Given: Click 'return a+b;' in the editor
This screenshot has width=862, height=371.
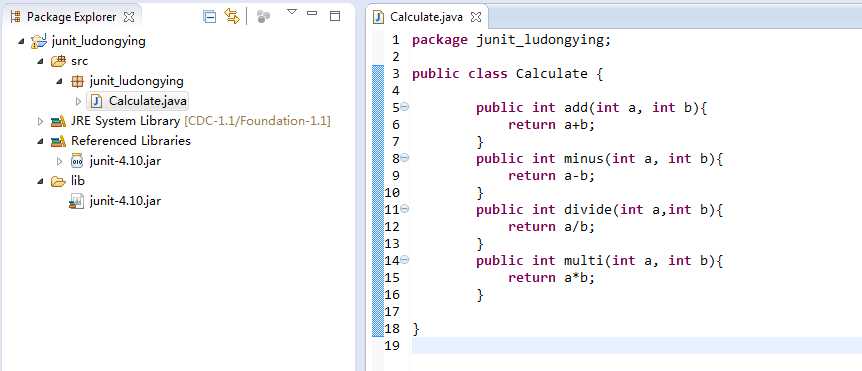Looking at the screenshot, I should coord(552,125).
